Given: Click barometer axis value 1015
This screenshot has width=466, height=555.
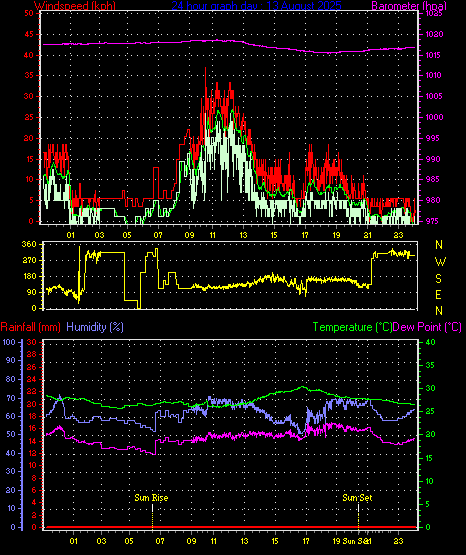Looking at the screenshot, I should 434,55.
